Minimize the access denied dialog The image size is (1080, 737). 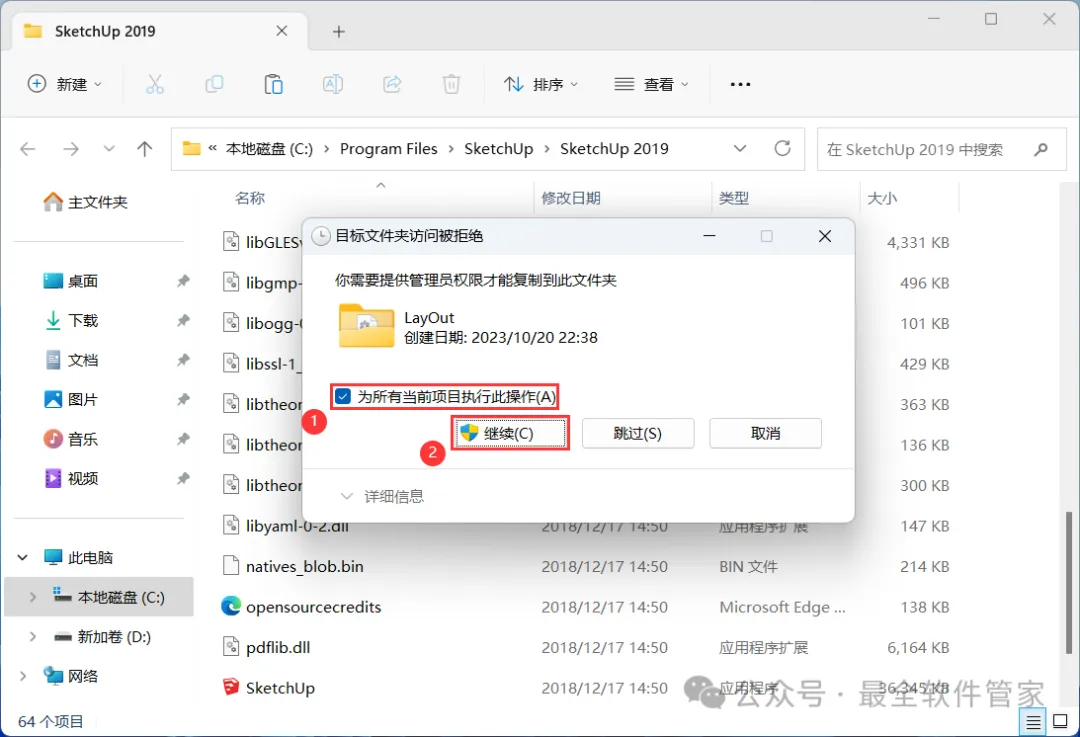tap(709, 236)
